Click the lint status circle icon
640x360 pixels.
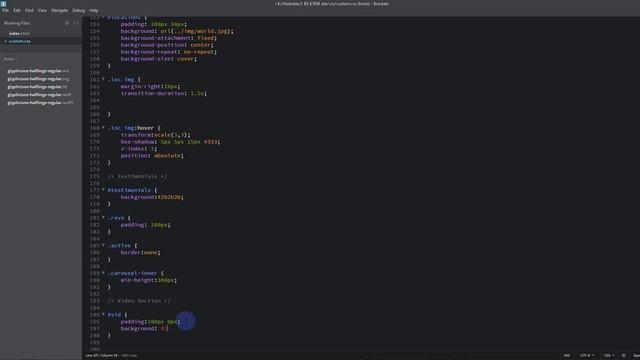coord(624,356)
